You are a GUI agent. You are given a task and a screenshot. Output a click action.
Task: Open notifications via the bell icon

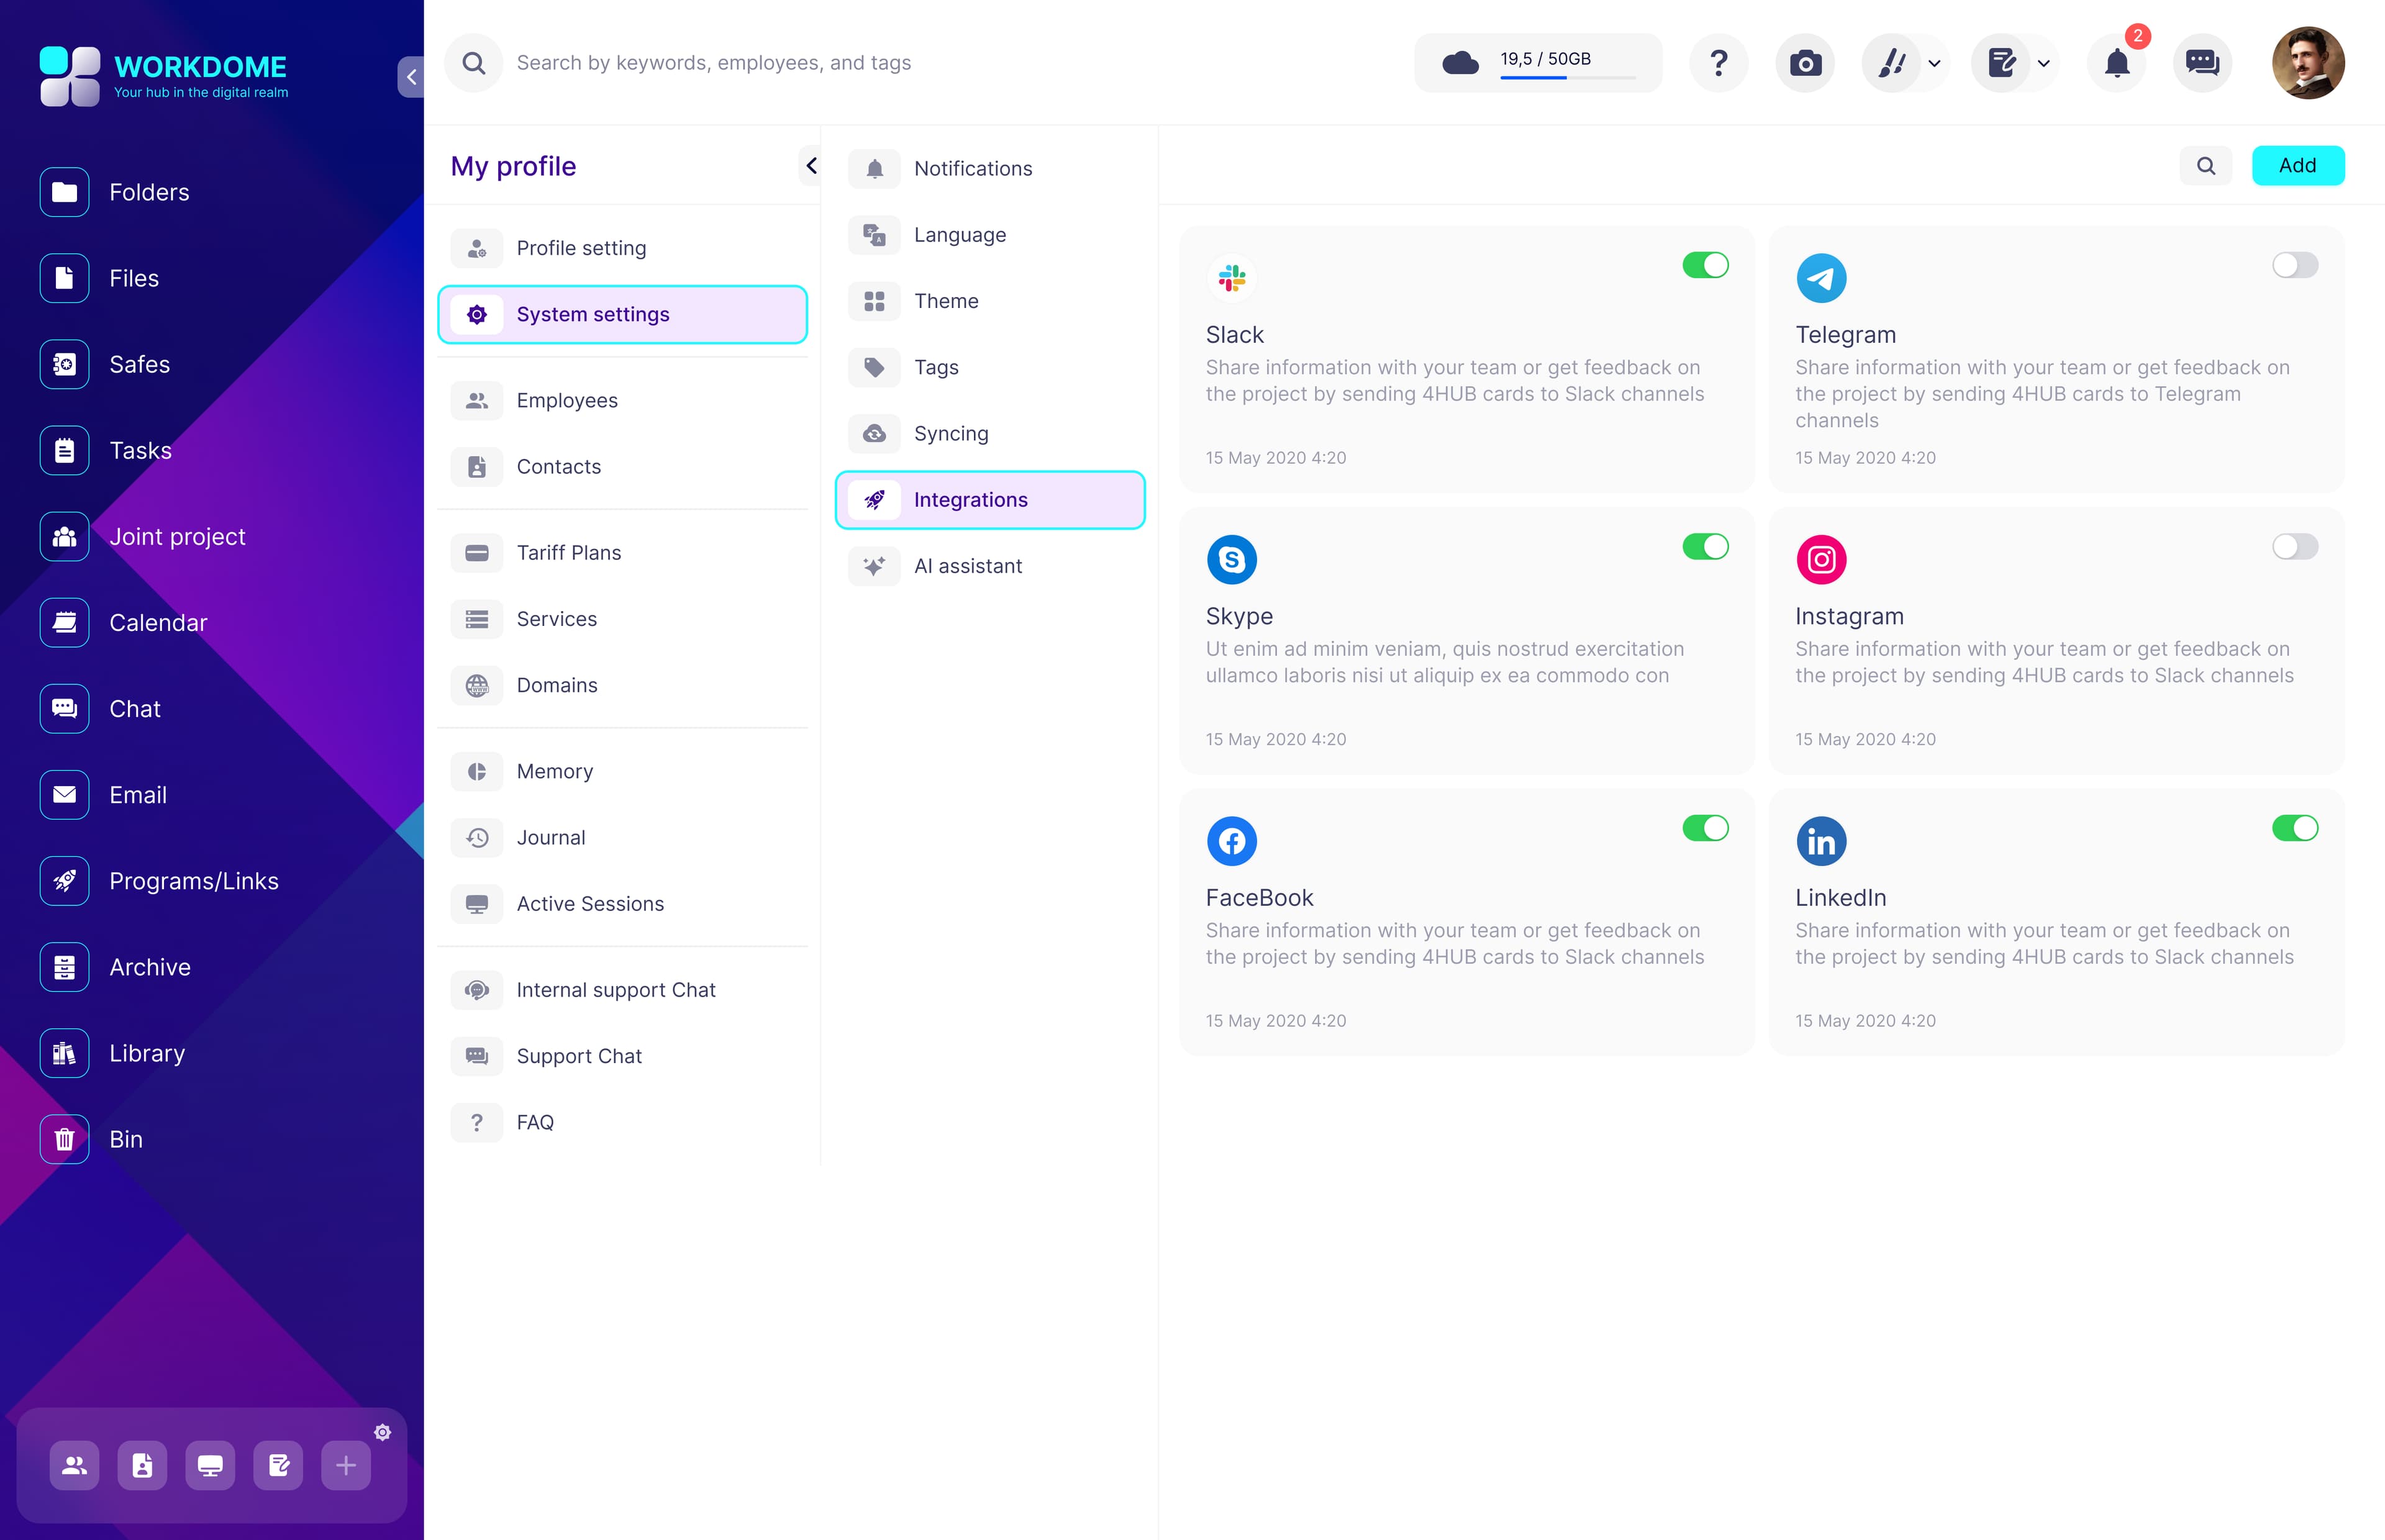click(2117, 62)
